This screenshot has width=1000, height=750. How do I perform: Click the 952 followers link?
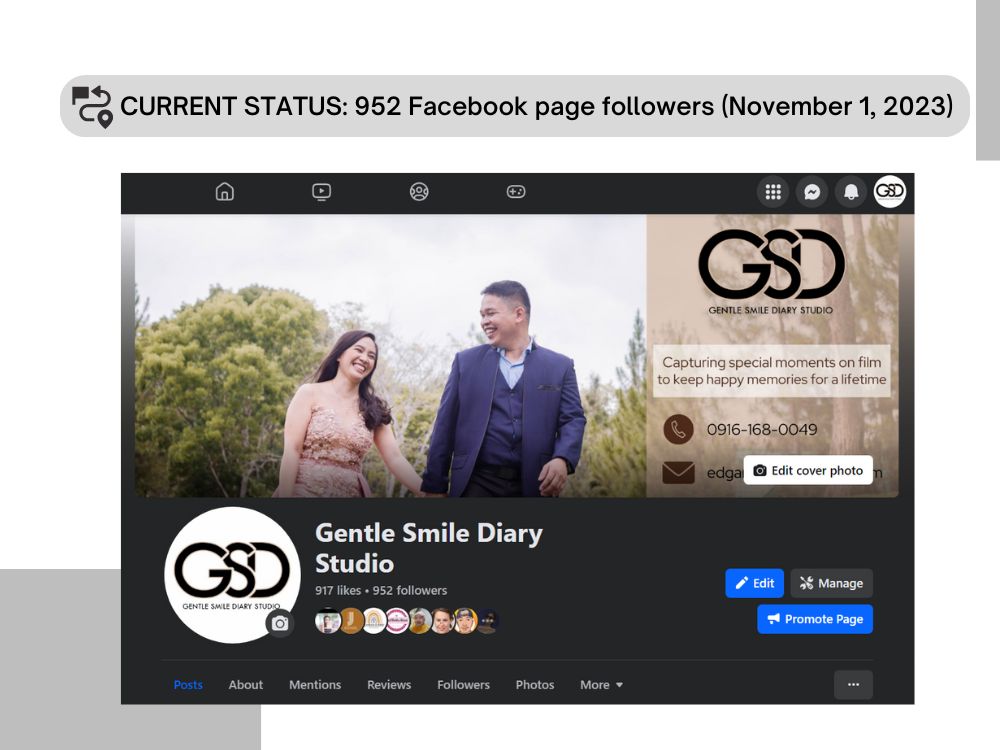409,591
